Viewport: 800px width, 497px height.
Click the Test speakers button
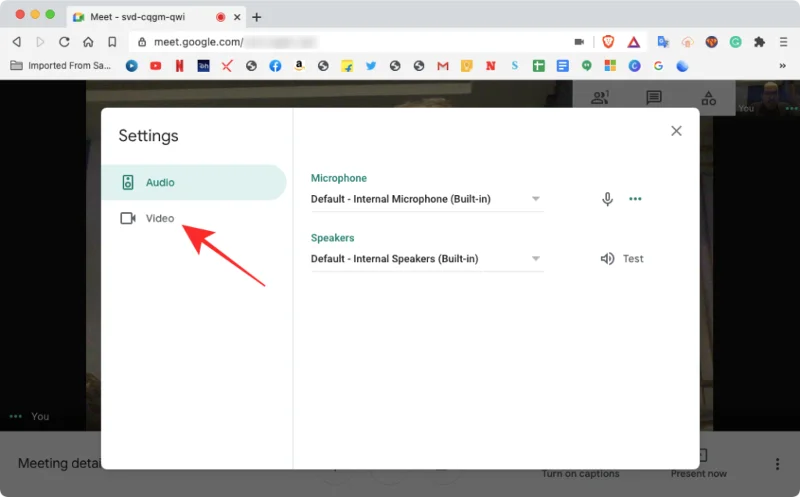[622, 259]
